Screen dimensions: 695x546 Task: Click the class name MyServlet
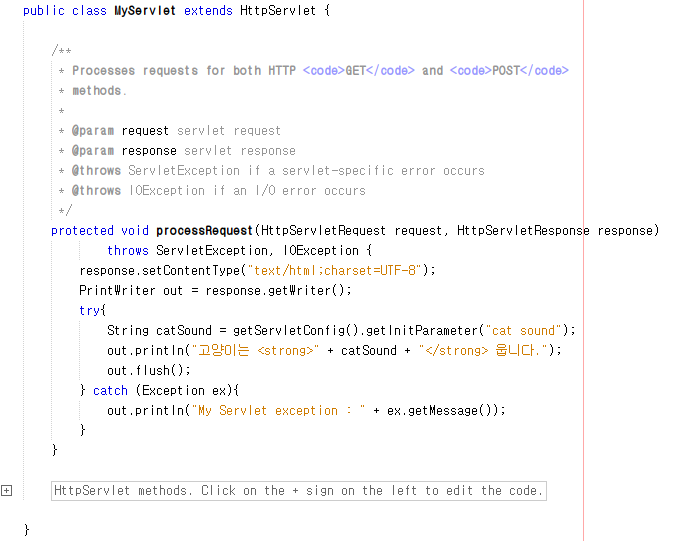(145, 11)
